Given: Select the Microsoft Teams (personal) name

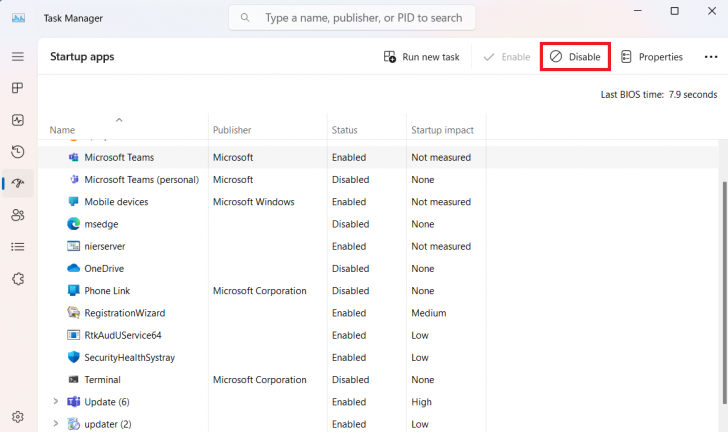Looking at the screenshot, I should pyautogui.click(x=142, y=180).
